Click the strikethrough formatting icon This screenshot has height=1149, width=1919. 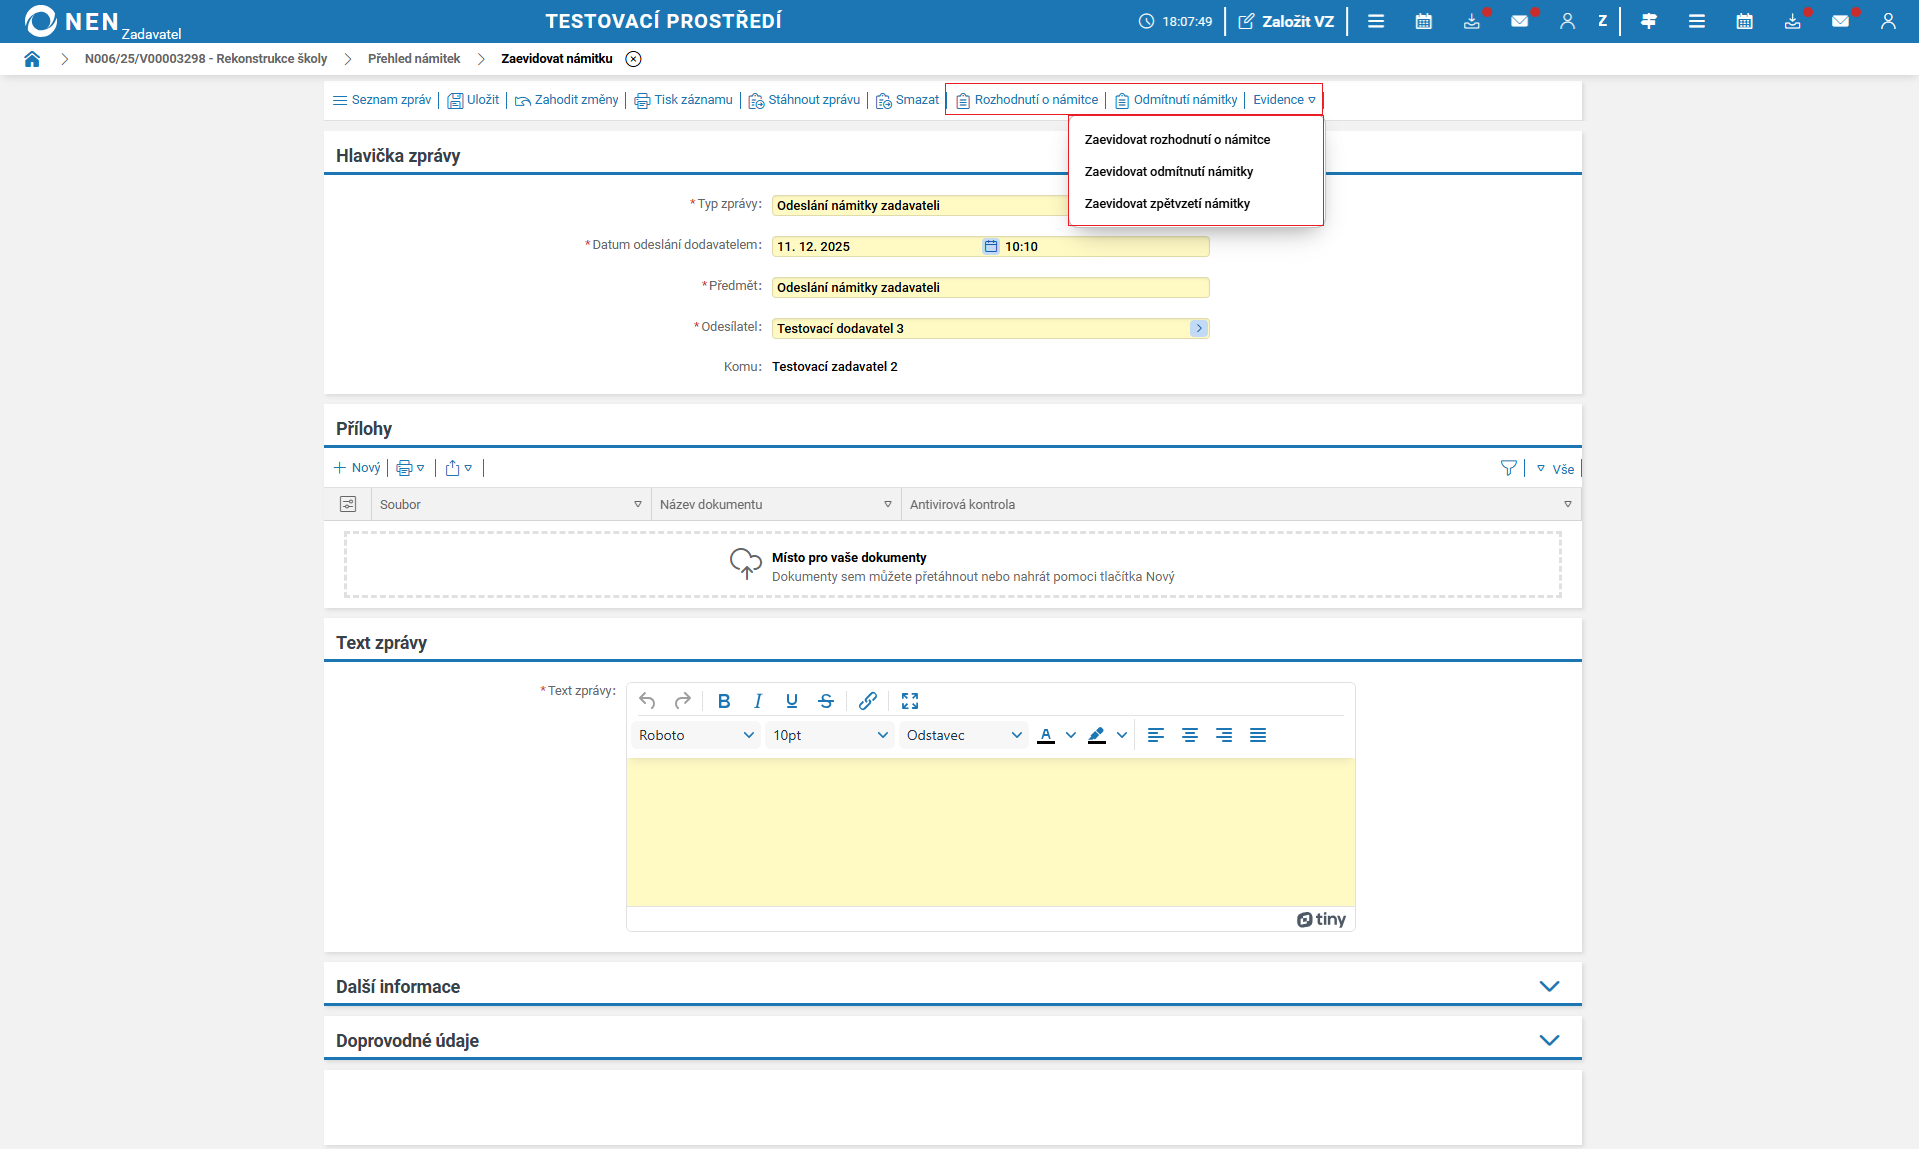(x=826, y=701)
